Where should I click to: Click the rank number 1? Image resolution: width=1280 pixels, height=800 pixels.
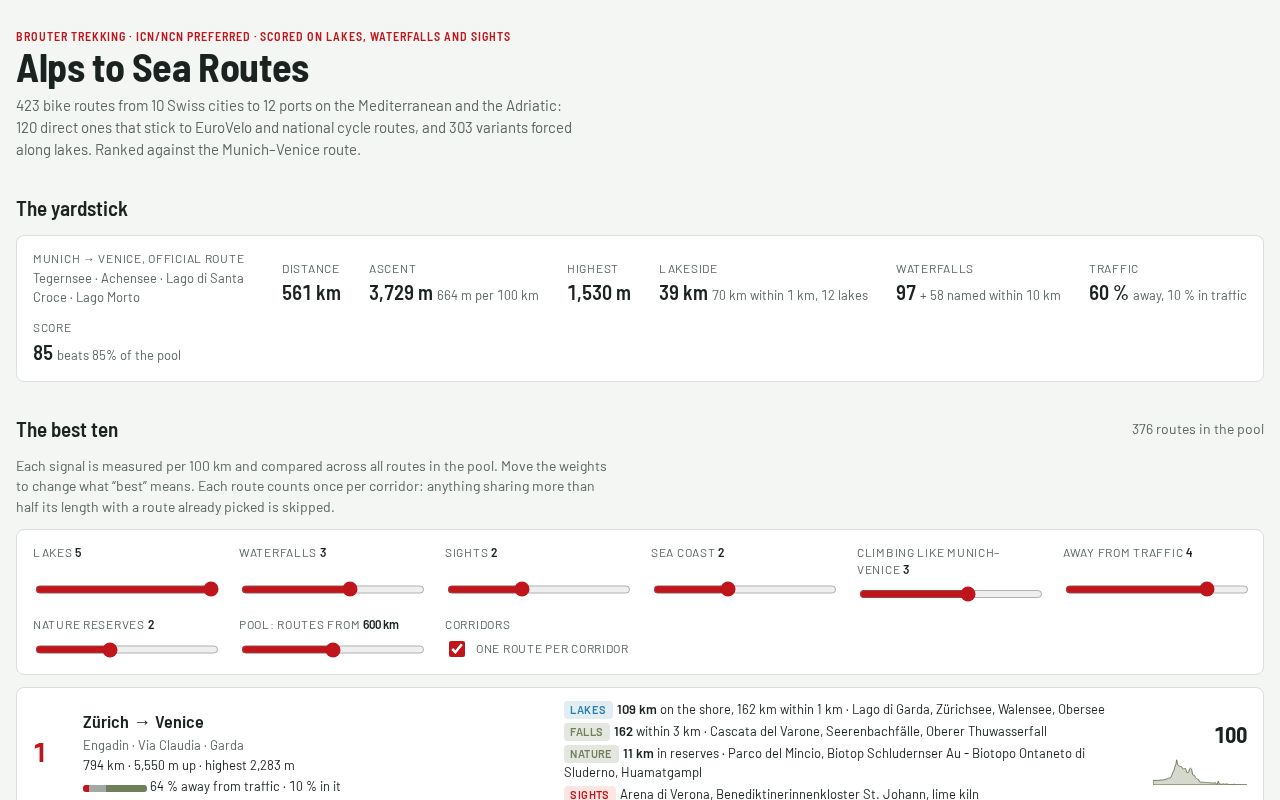coord(40,753)
